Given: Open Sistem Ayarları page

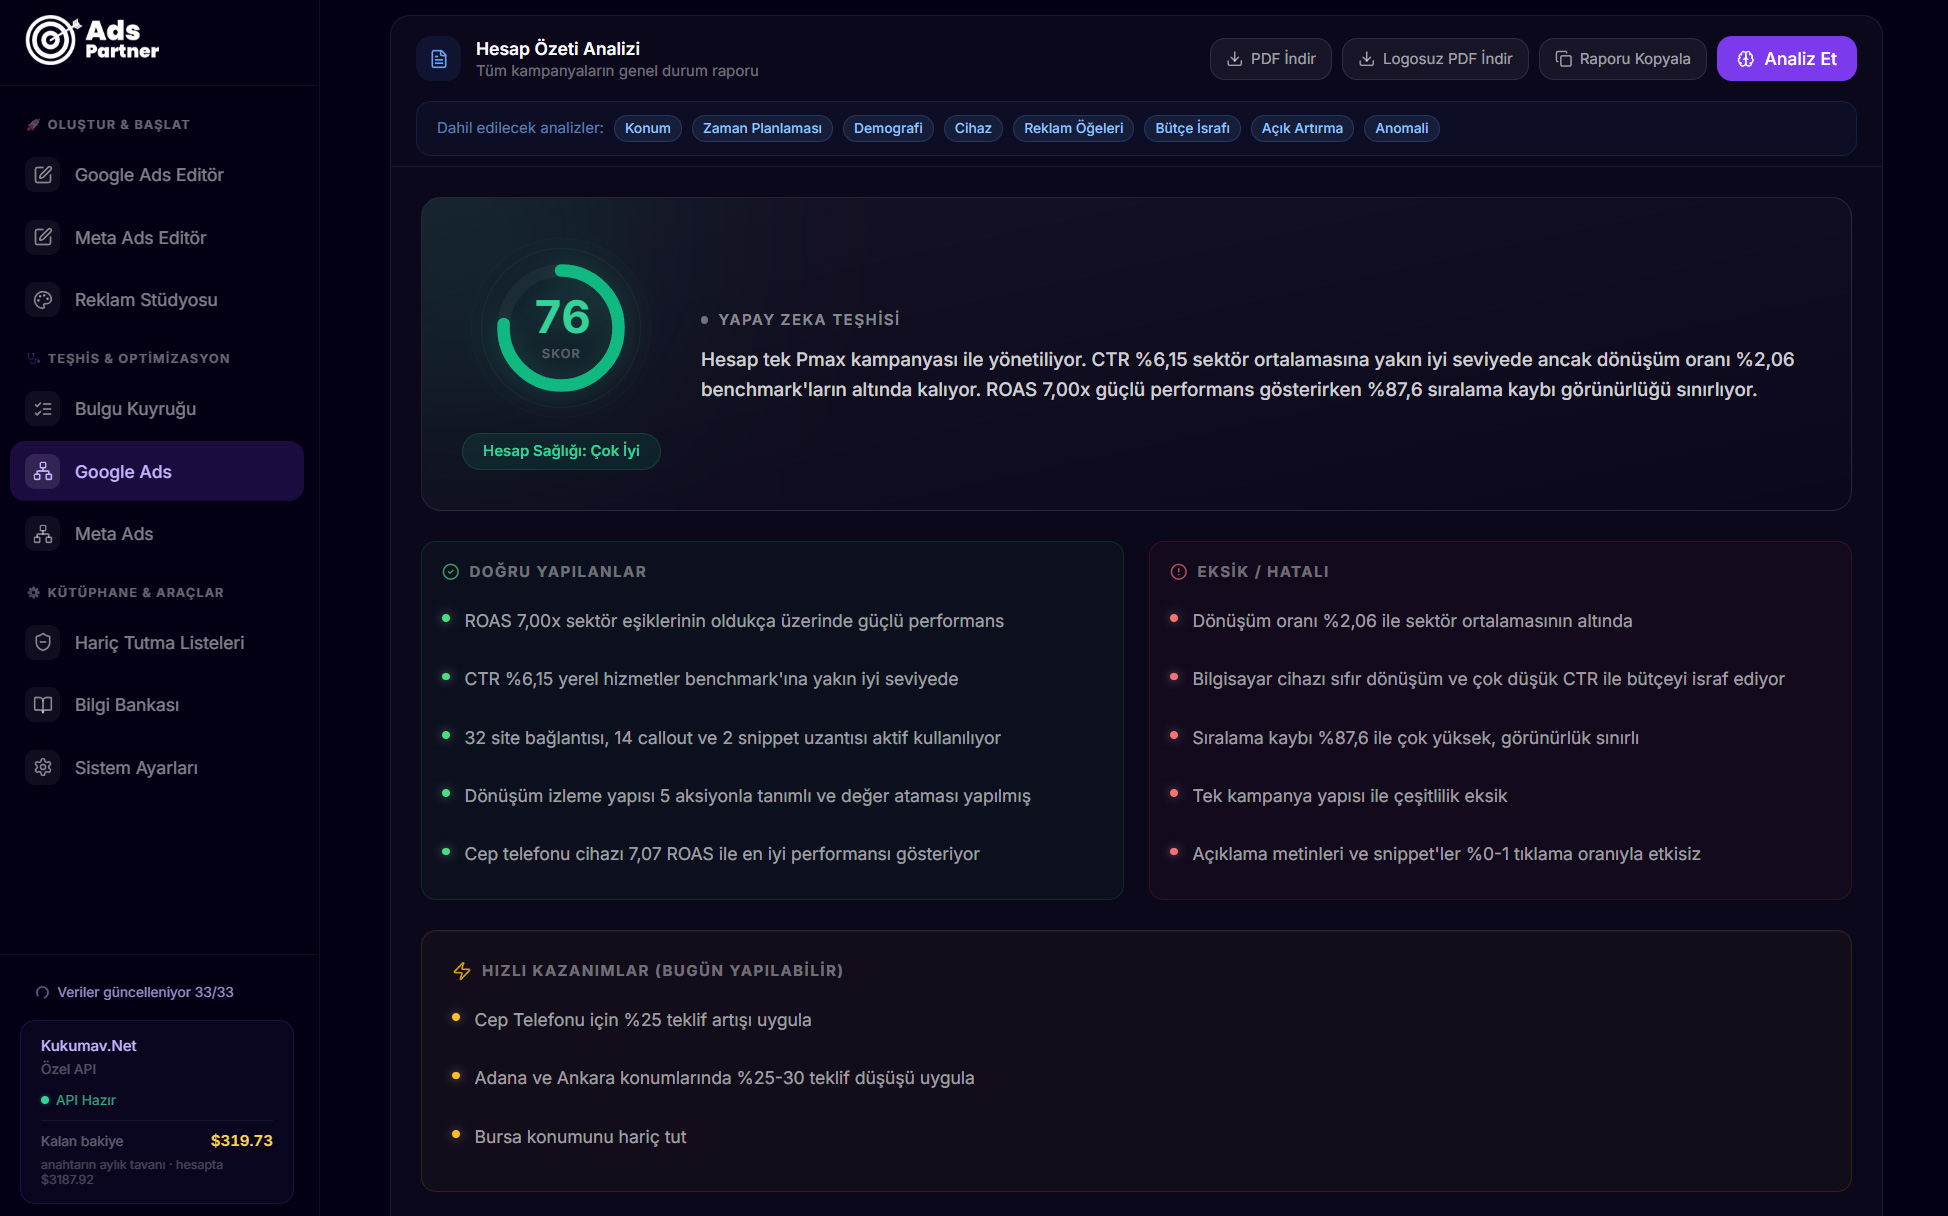Looking at the screenshot, I should (157, 768).
